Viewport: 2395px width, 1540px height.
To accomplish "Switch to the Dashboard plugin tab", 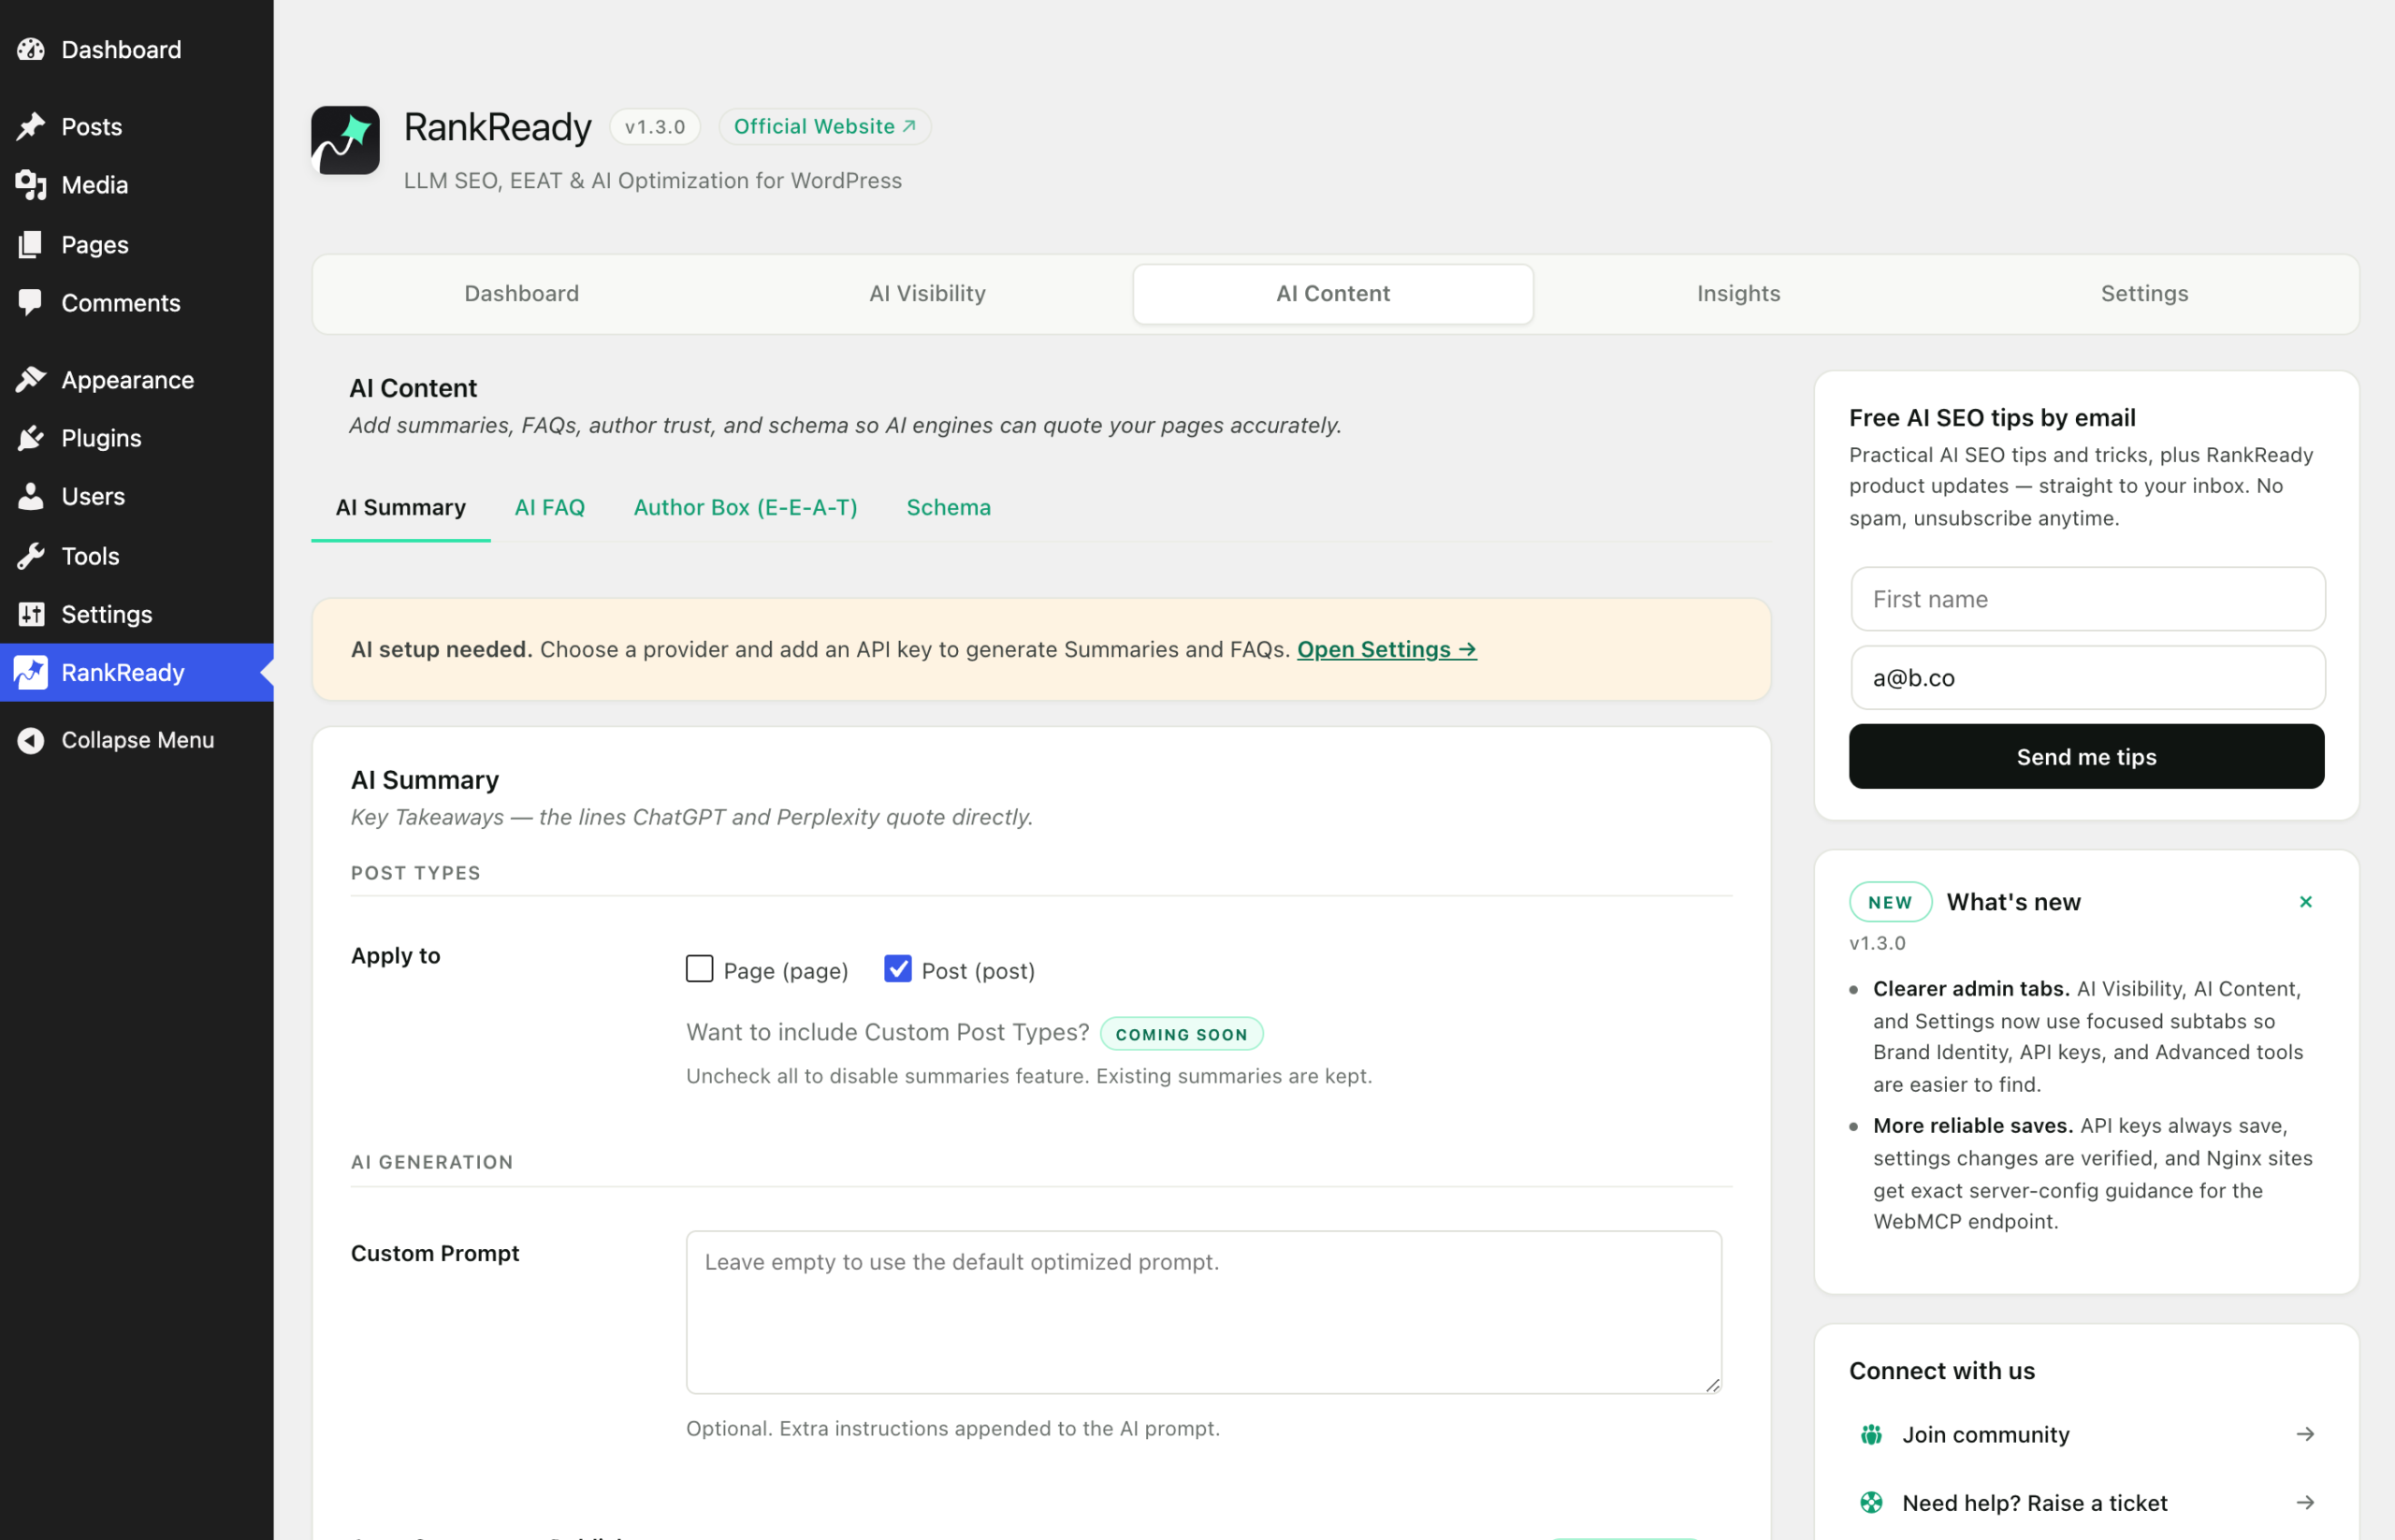I will pyautogui.click(x=521, y=294).
